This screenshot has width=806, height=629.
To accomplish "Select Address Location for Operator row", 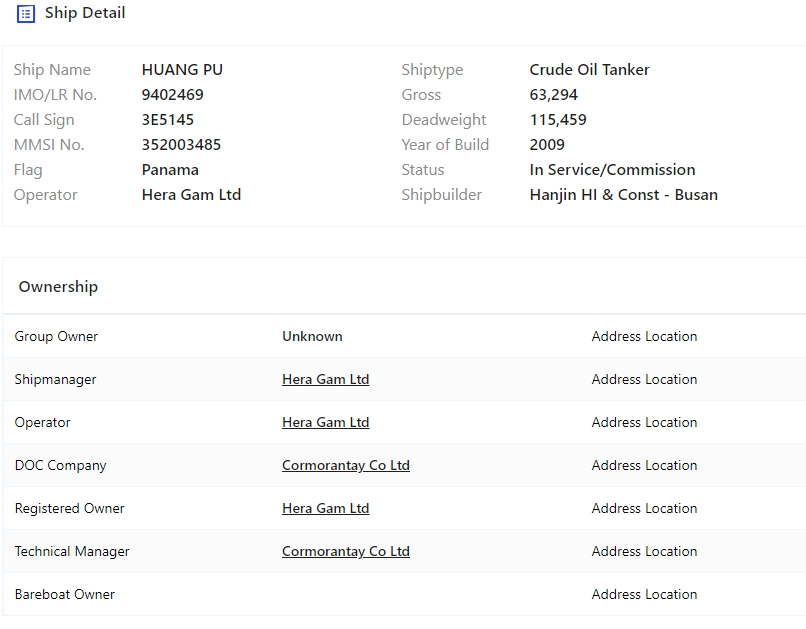I will coord(644,422).
